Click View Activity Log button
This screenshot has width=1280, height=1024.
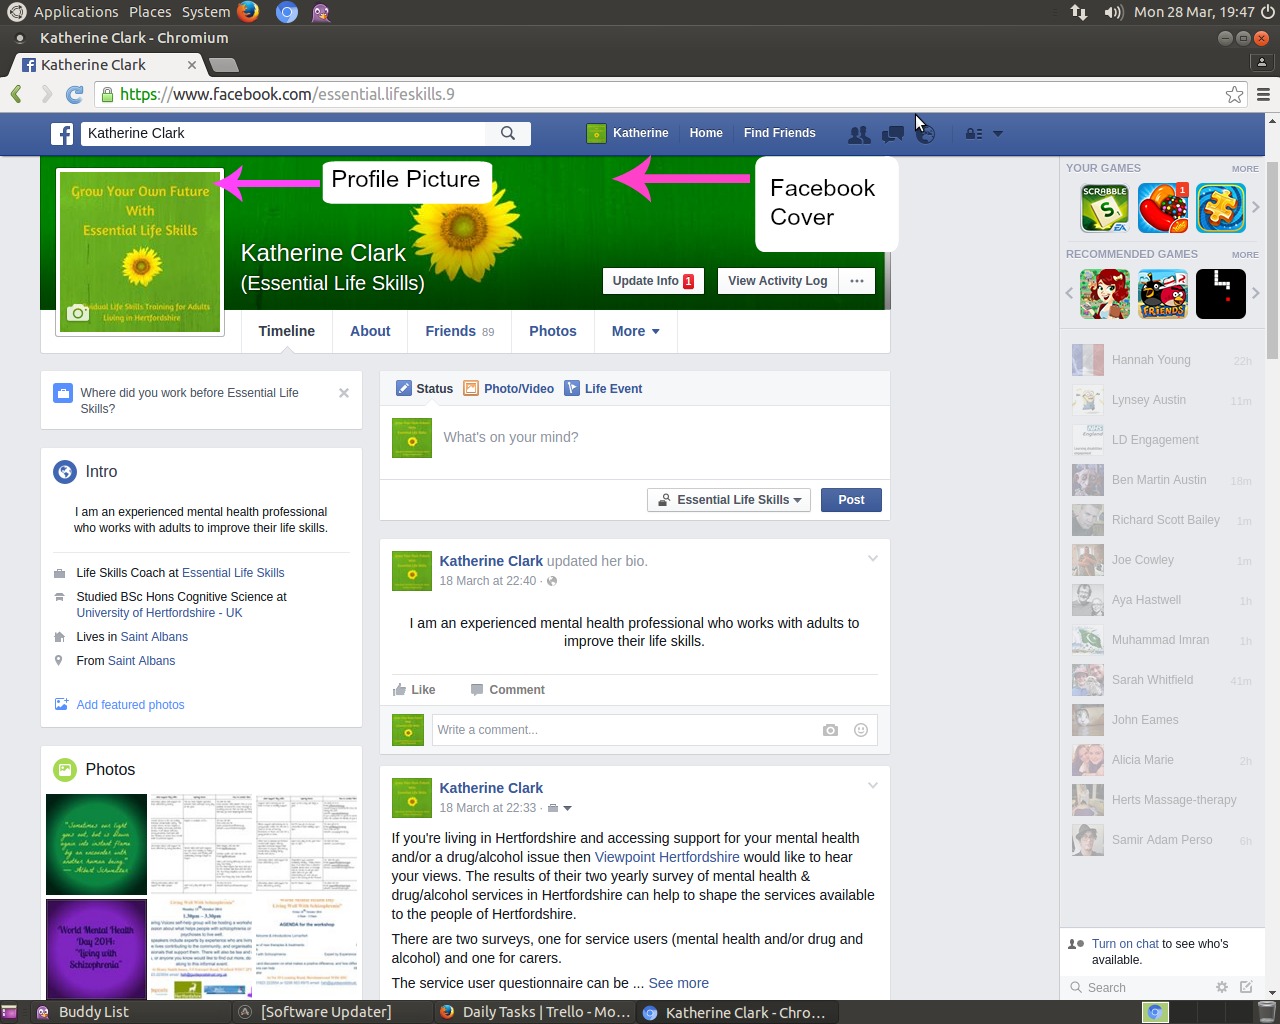point(778,281)
